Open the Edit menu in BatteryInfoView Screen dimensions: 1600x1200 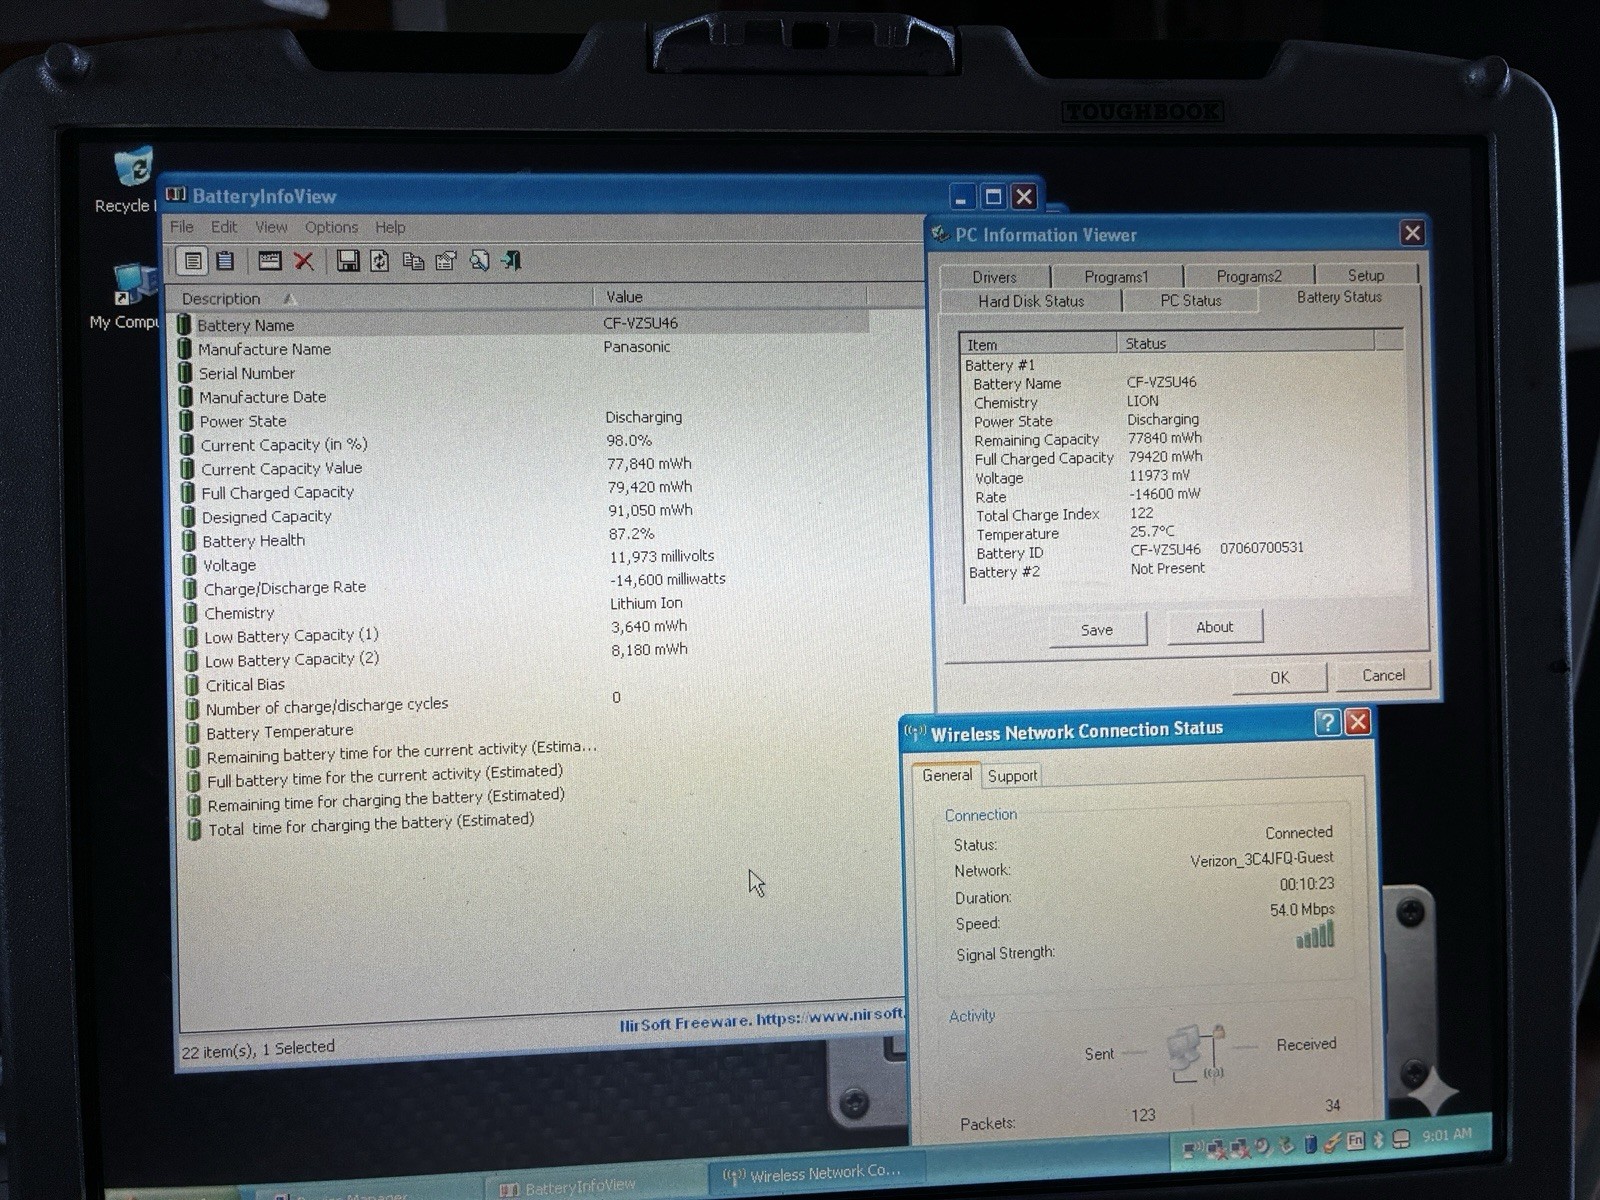coord(224,227)
